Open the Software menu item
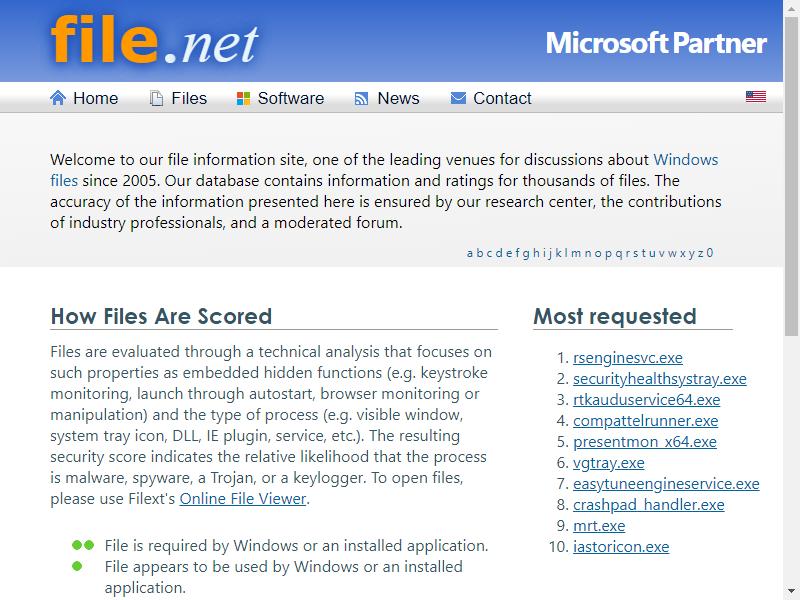This screenshot has height=600, width=800. [291, 98]
